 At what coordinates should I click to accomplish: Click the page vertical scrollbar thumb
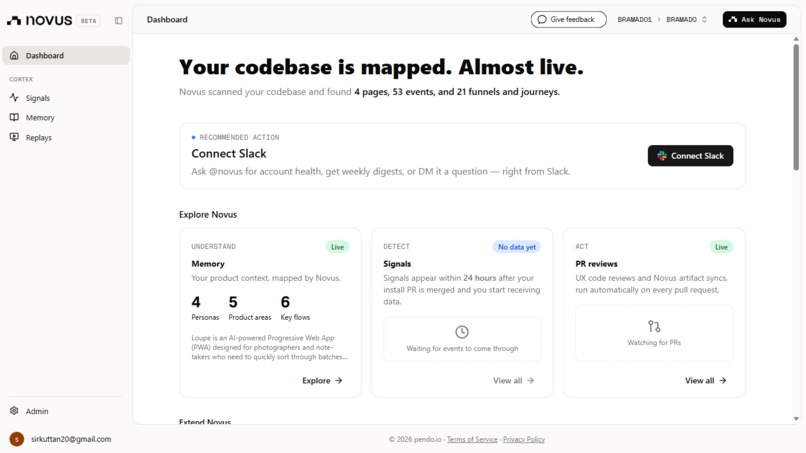coord(796,107)
